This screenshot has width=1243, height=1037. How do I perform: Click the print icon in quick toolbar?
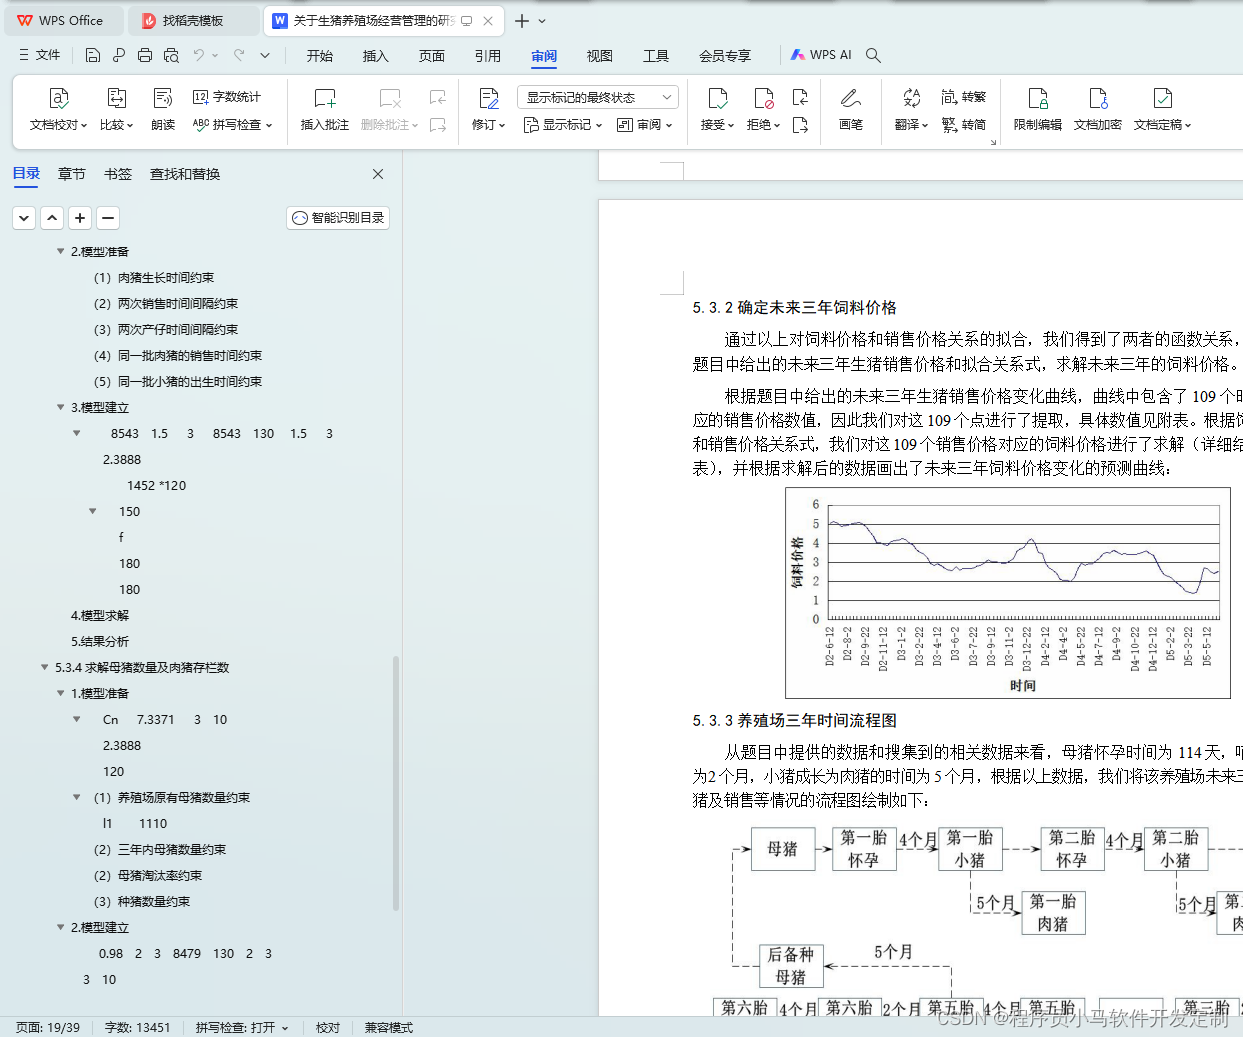point(145,55)
